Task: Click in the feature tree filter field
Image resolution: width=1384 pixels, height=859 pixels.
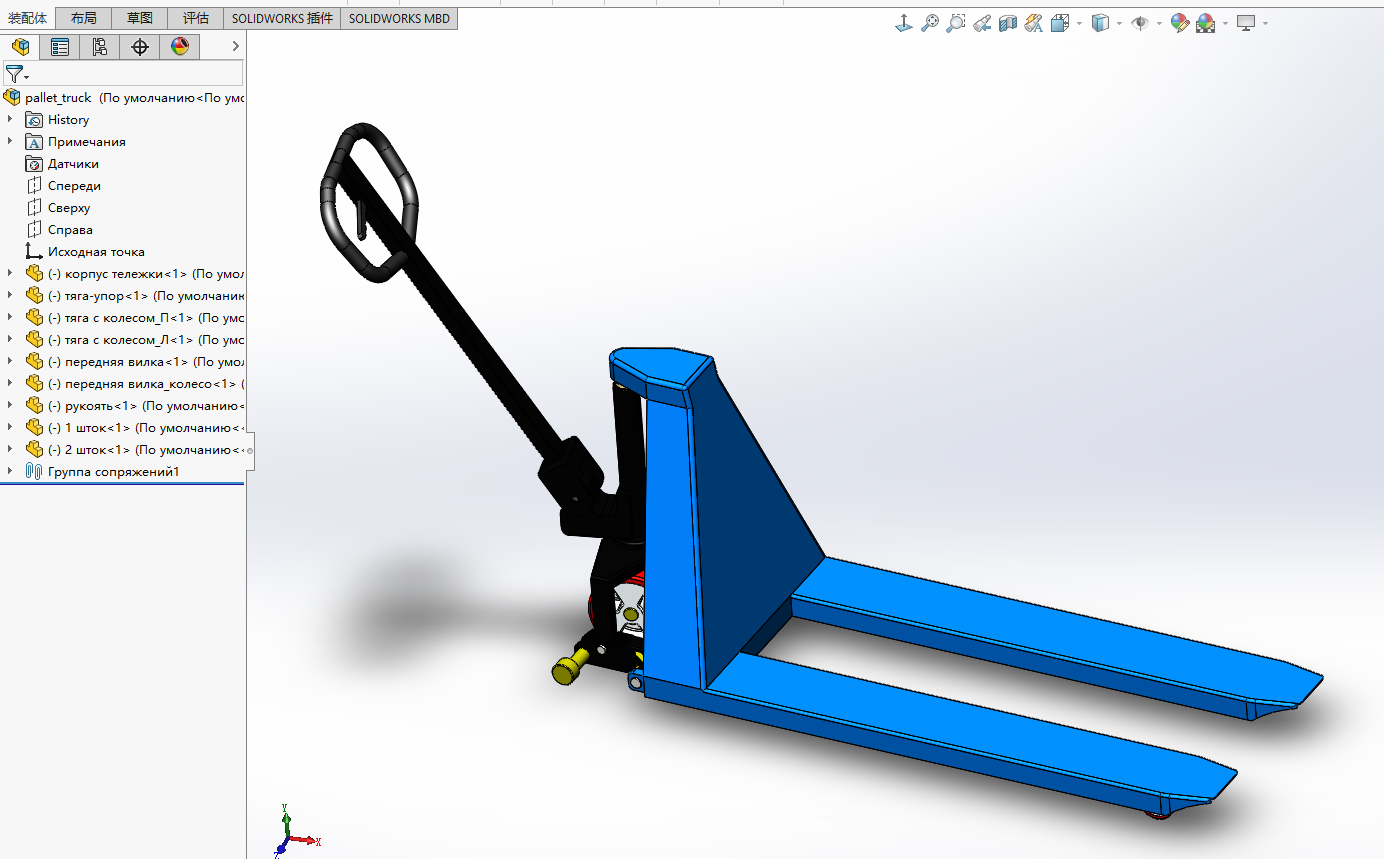Action: pos(122,73)
